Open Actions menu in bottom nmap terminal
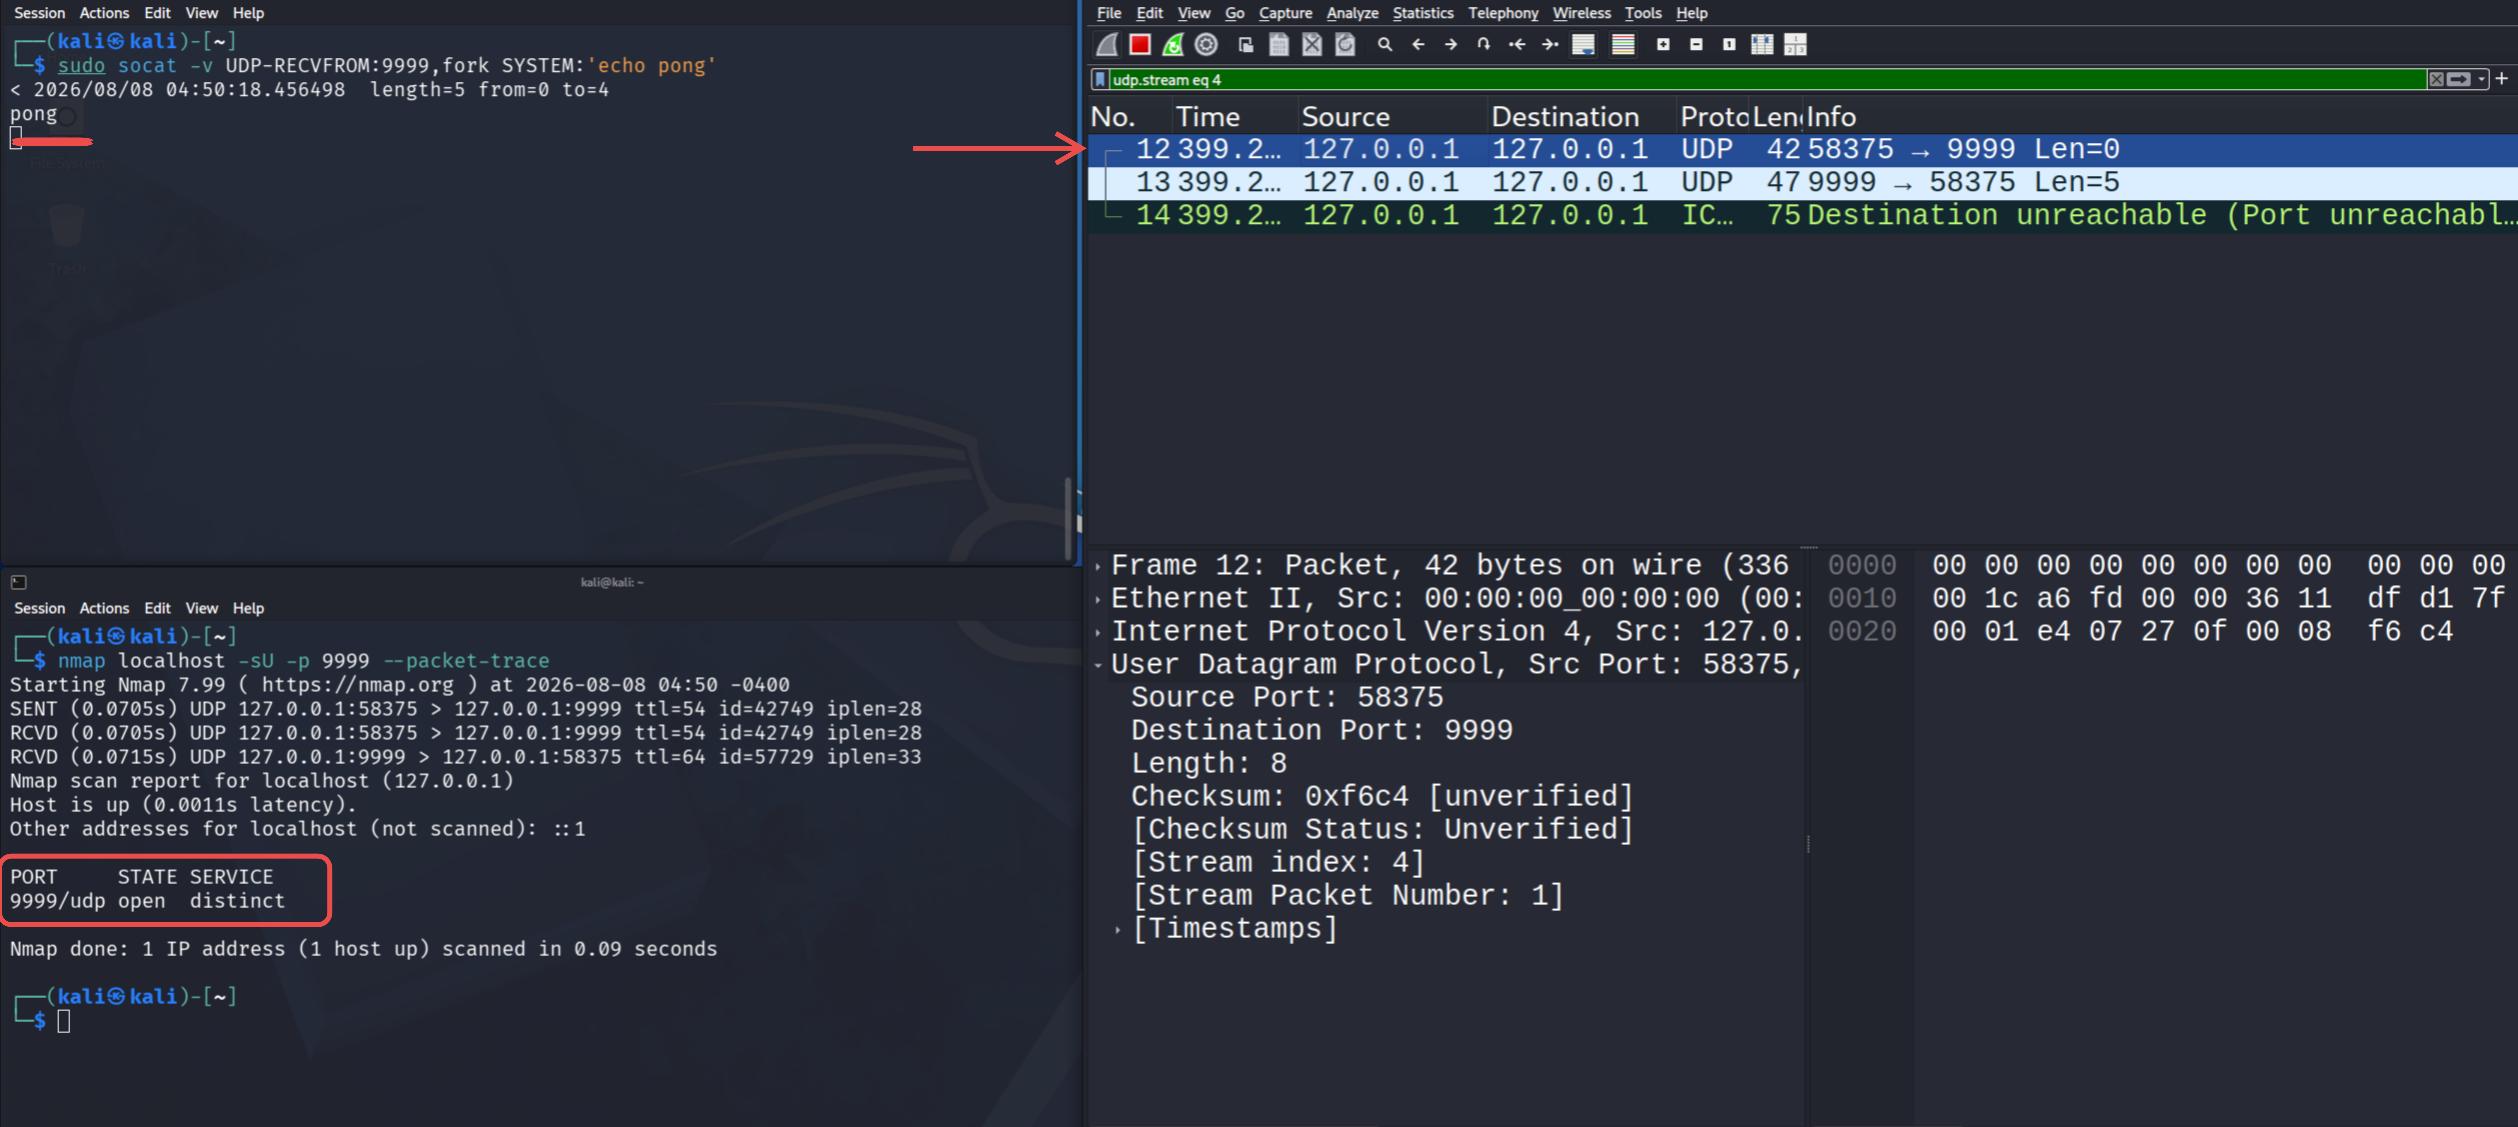Screen dimensions: 2518x1127 104,608
